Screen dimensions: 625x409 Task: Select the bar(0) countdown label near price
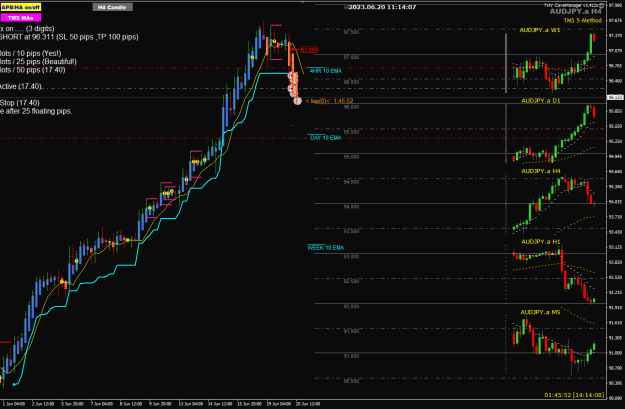(329, 101)
